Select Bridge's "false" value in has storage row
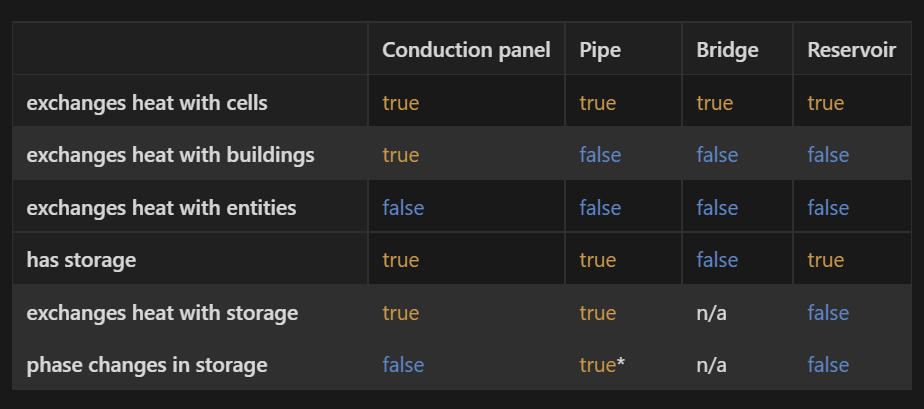Screen dimensions: 924x409 click(x=717, y=260)
